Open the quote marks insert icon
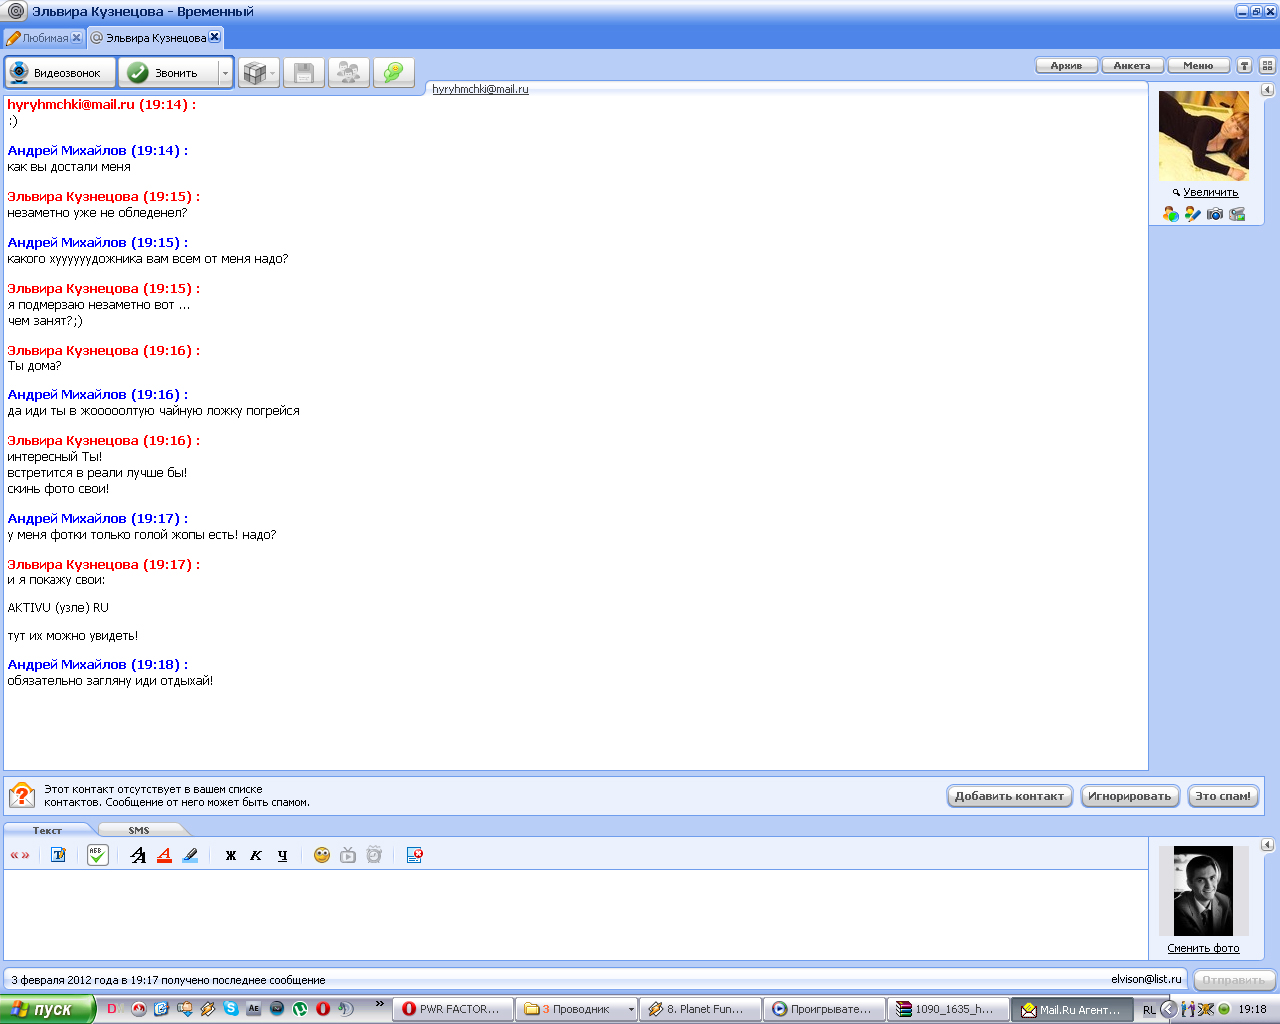1280x1024 pixels. 19,855
